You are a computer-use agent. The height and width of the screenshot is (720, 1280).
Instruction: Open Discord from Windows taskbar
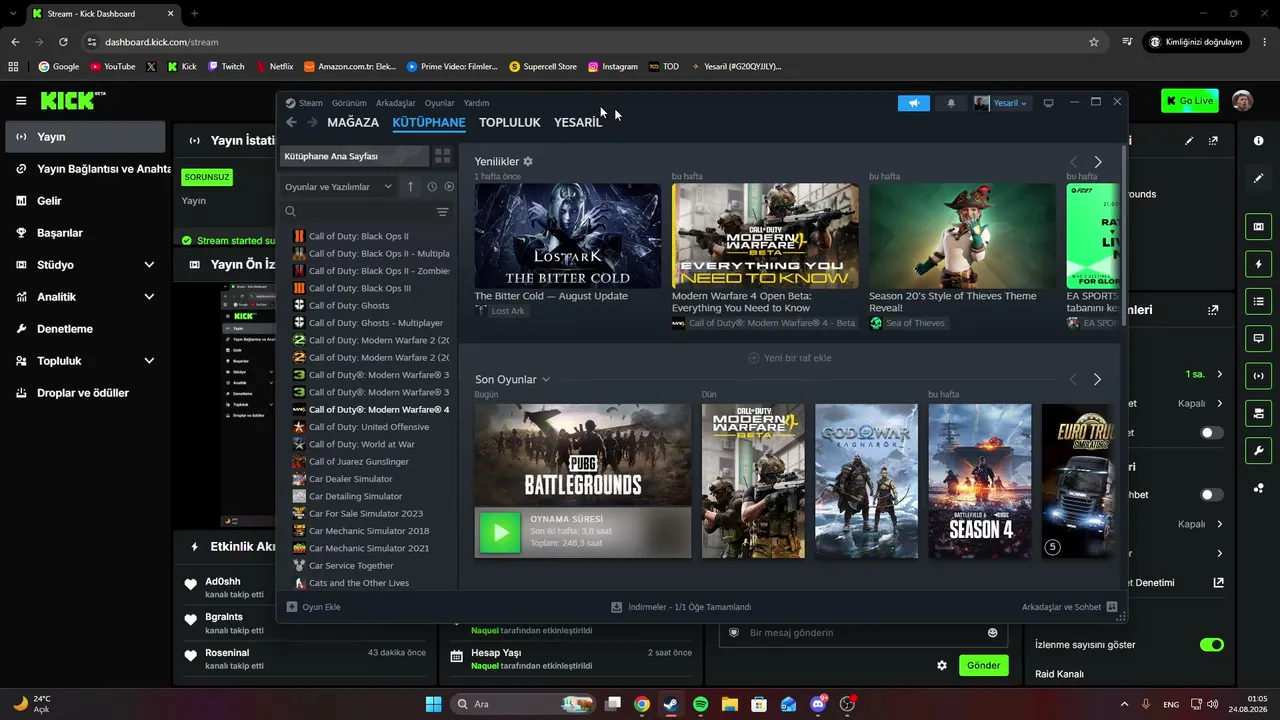tap(819, 704)
